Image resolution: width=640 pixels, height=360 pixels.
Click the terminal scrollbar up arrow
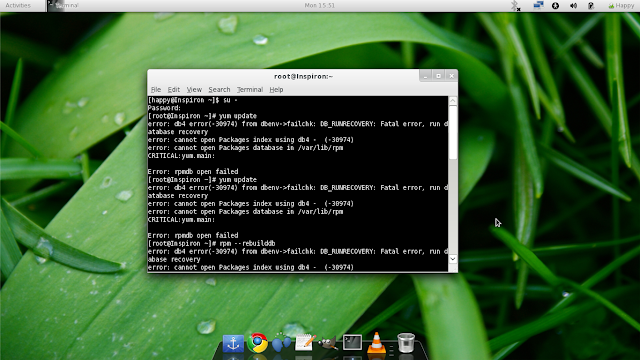pos(453,101)
